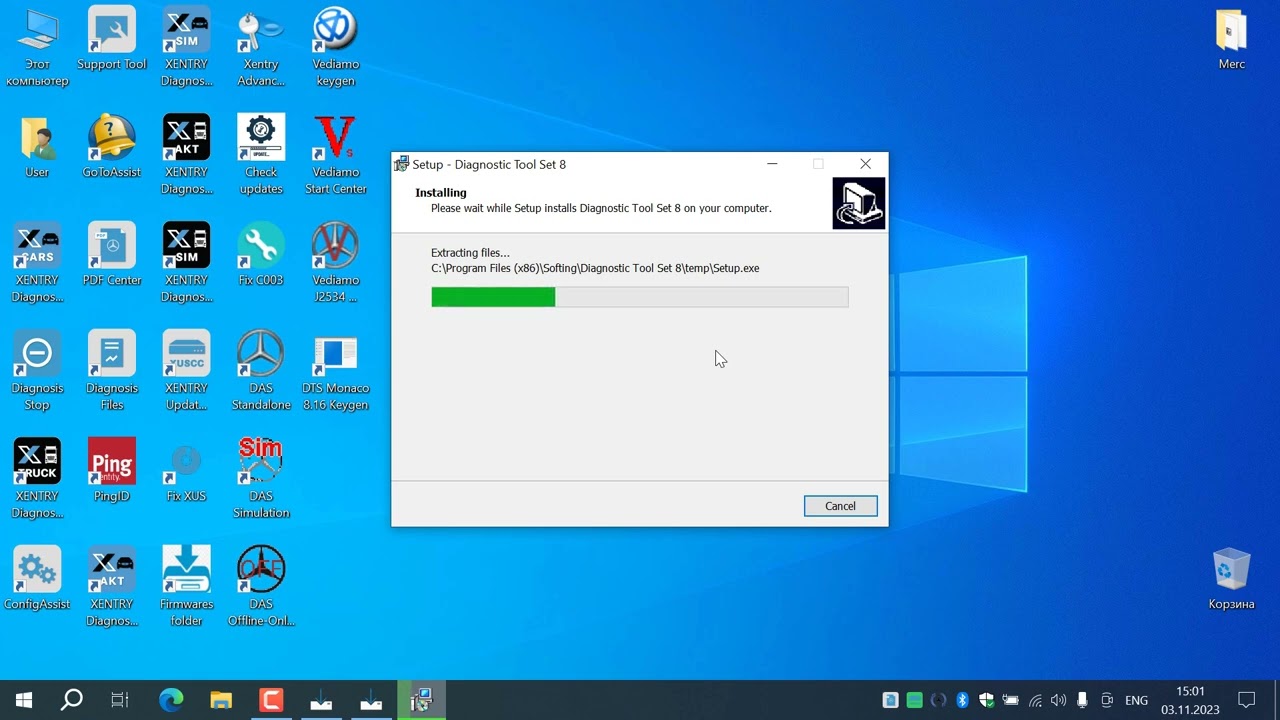Select the Fix C003 wrench shortcut

[x=261, y=255]
